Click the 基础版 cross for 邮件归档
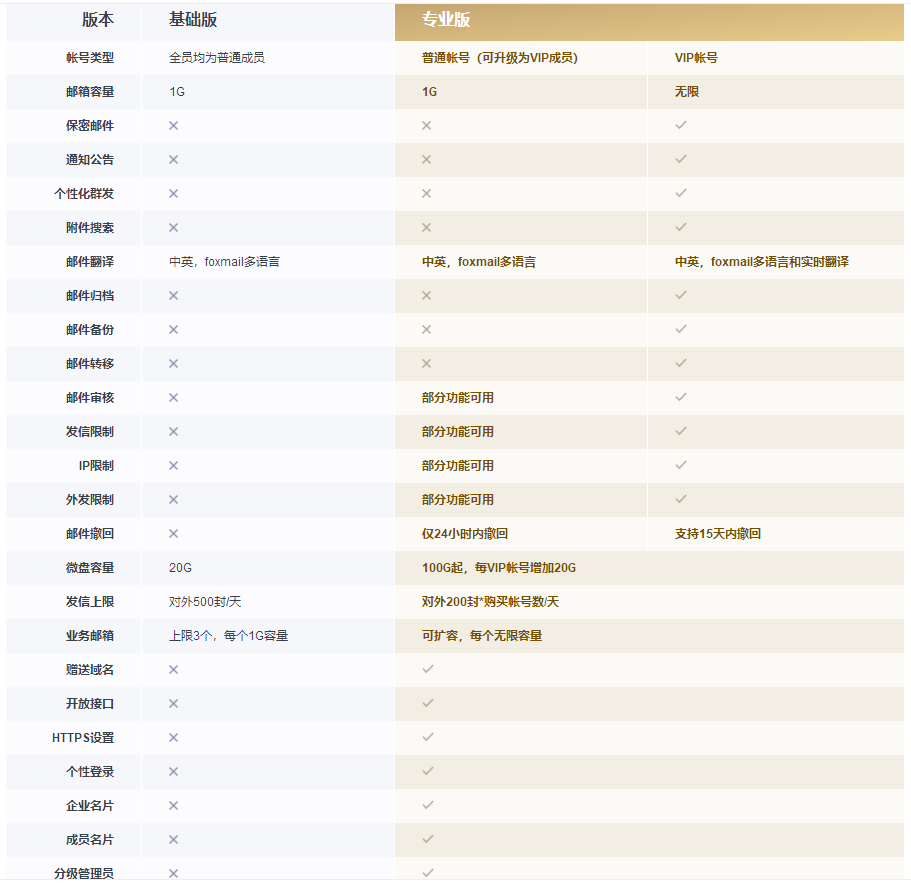The width and height of the screenshot is (911, 884). tap(173, 295)
